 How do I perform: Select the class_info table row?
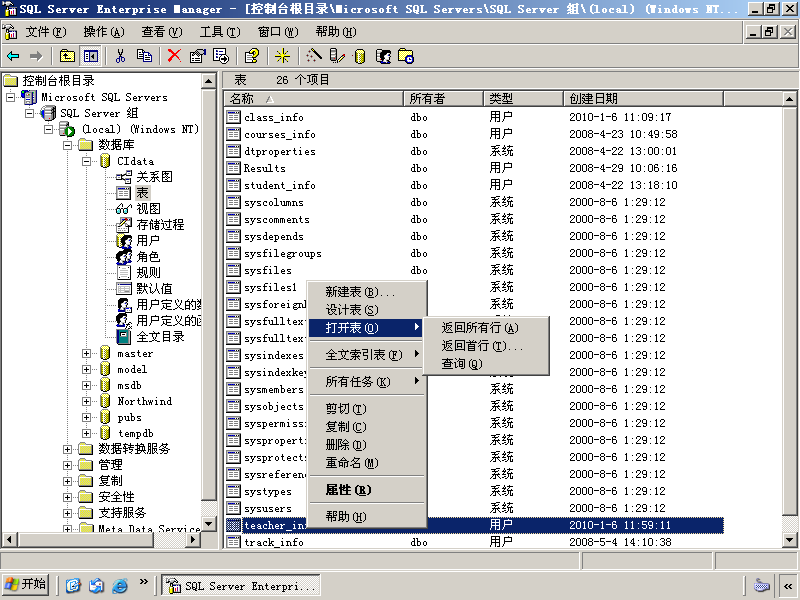474,117
